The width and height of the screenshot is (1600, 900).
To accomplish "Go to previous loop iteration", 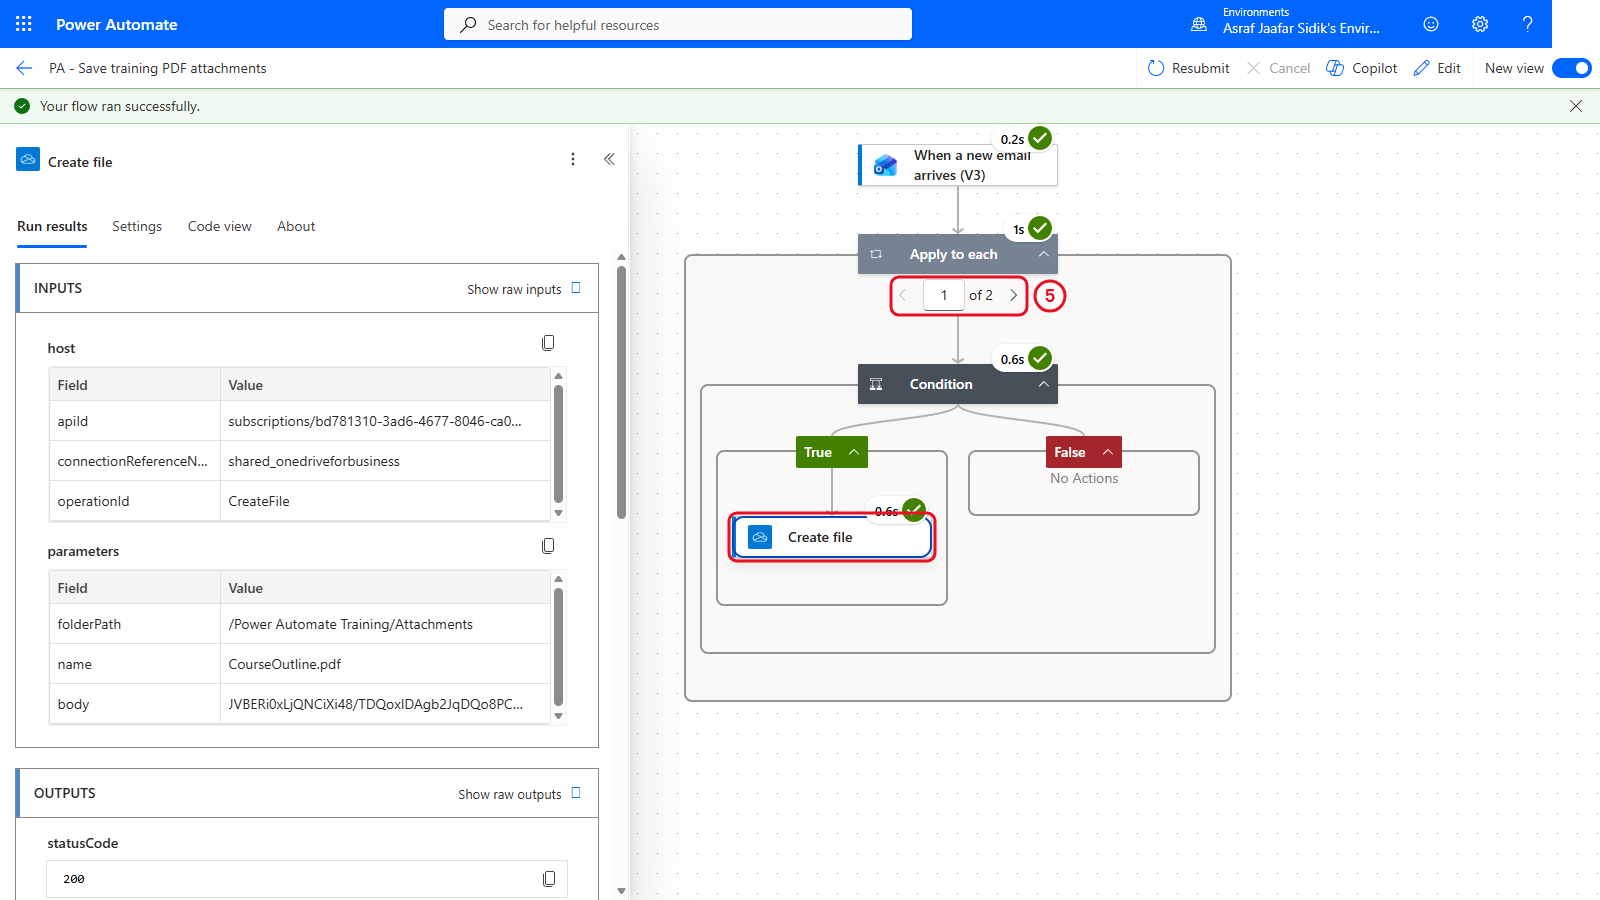I will pos(903,295).
